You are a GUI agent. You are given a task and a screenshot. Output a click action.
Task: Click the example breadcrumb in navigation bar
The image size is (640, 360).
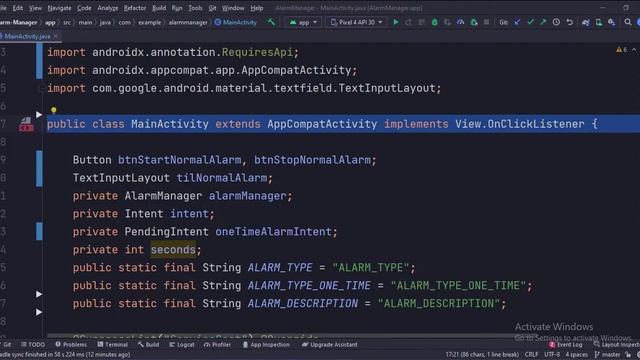(x=149, y=22)
